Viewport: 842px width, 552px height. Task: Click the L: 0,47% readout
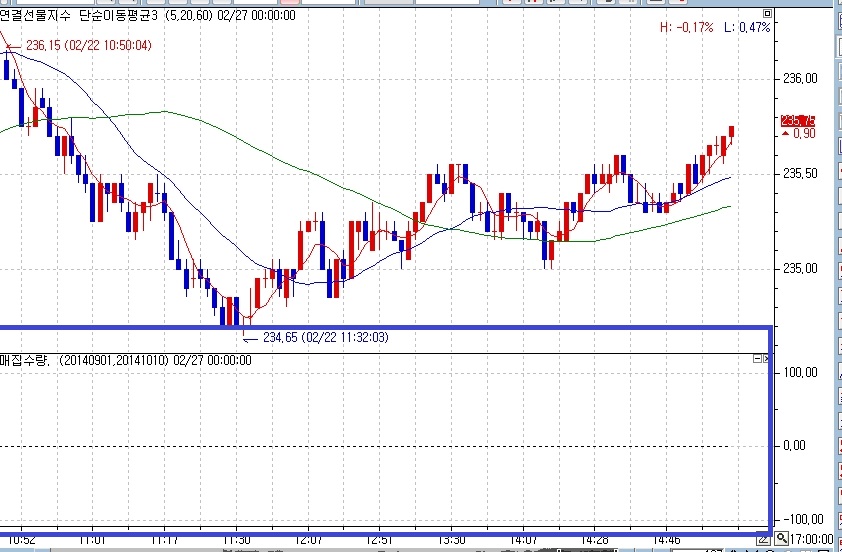[x=748, y=27]
